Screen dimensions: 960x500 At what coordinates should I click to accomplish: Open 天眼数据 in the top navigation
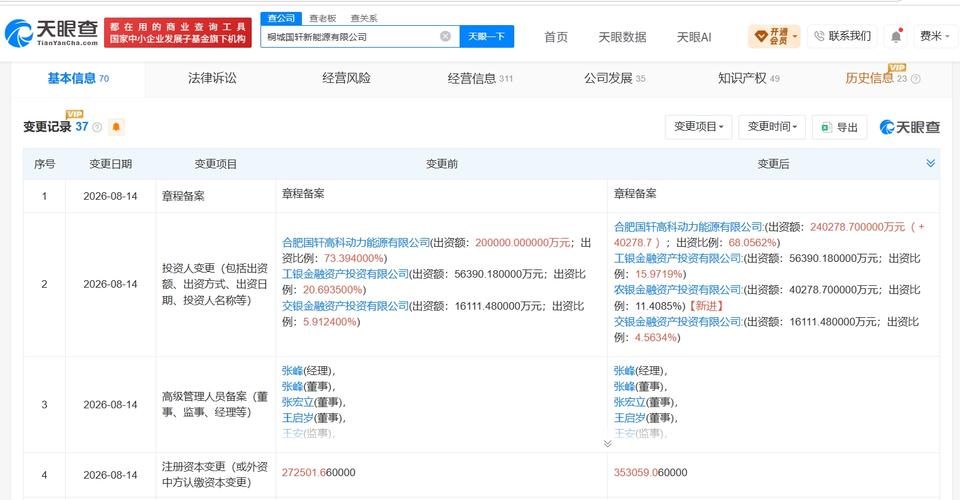pyautogui.click(x=622, y=37)
